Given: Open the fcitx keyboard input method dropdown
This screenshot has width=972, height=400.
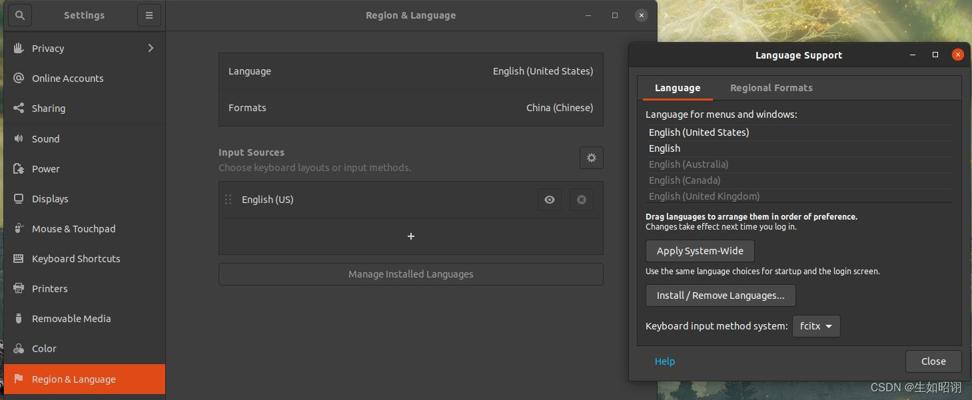Looking at the screenshot, I should (x=816, y=326).
